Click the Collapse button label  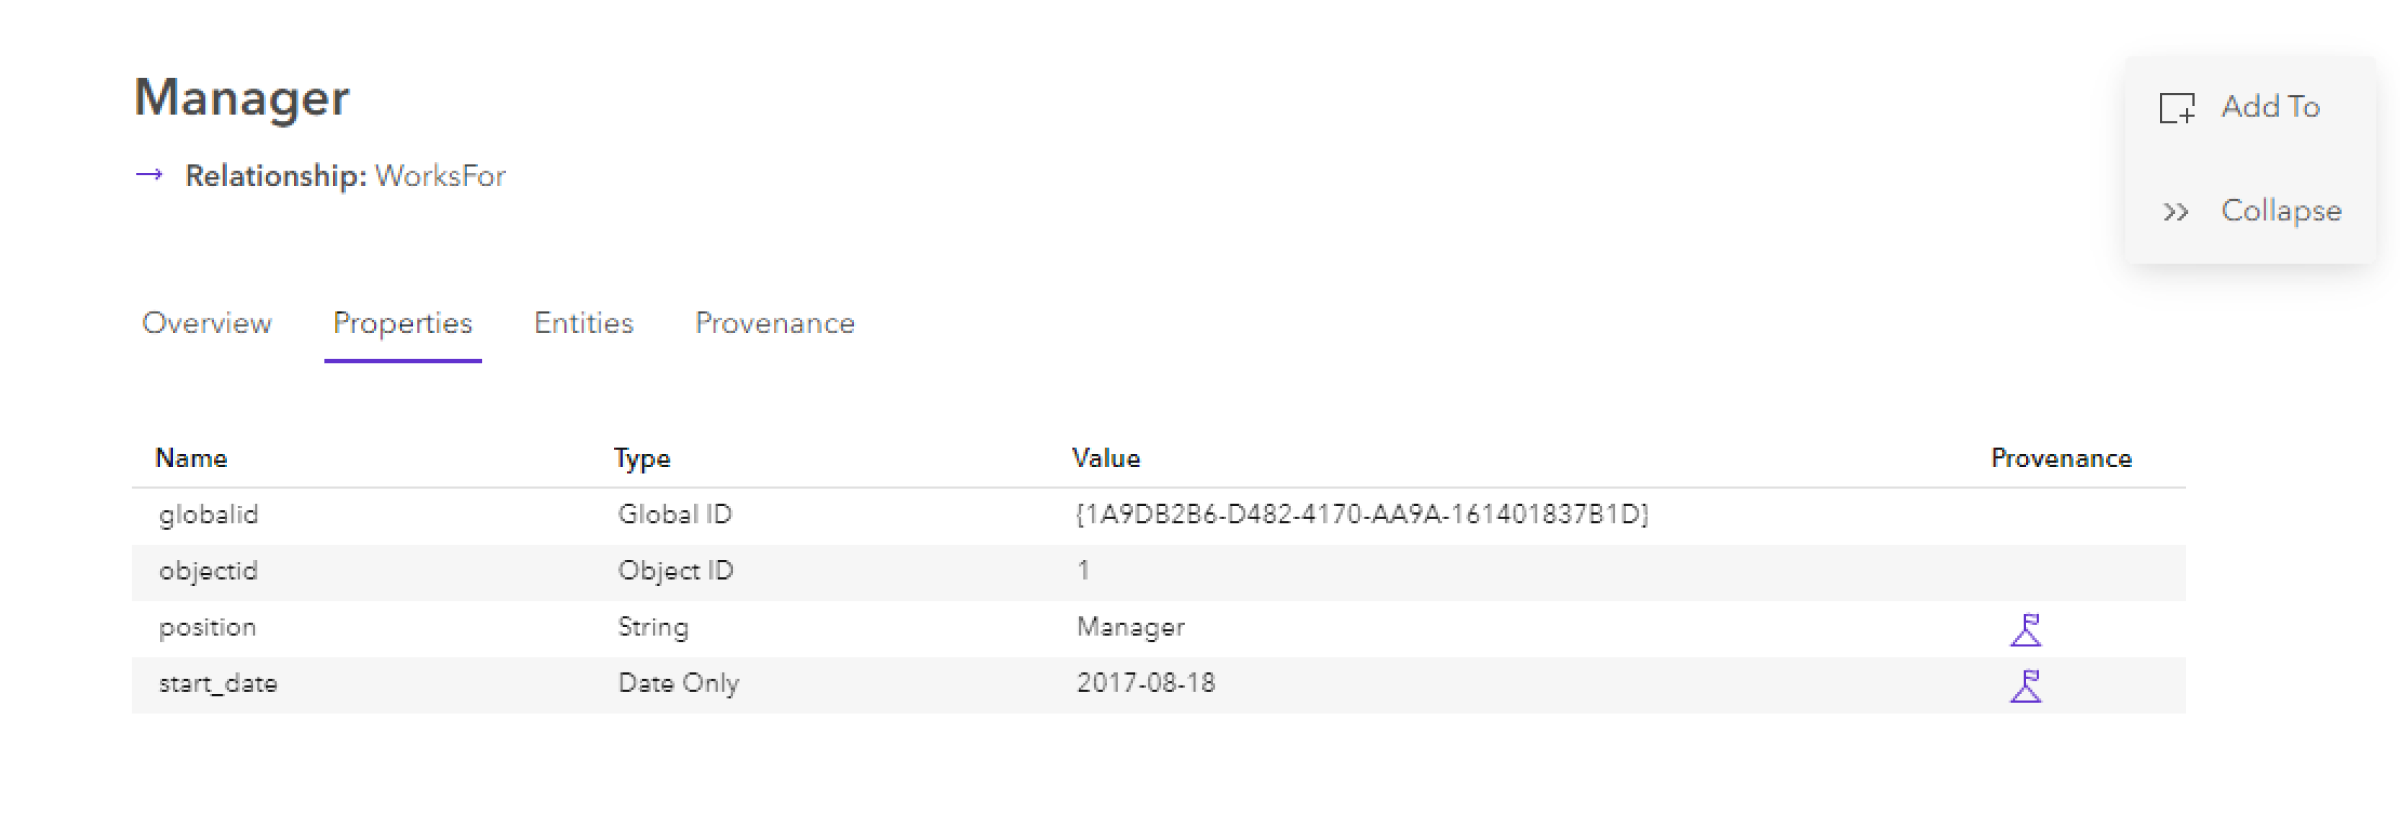coord(2280,211)
